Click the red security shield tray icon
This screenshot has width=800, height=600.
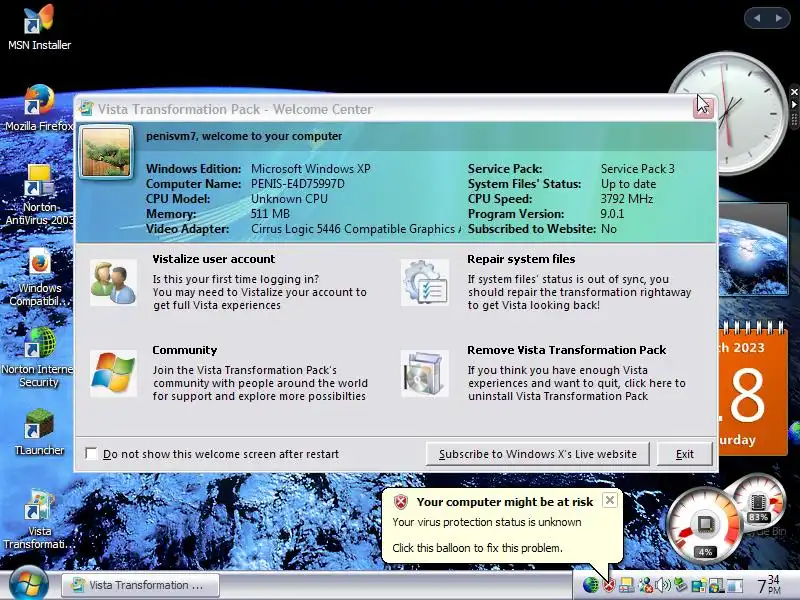point(608,585)
